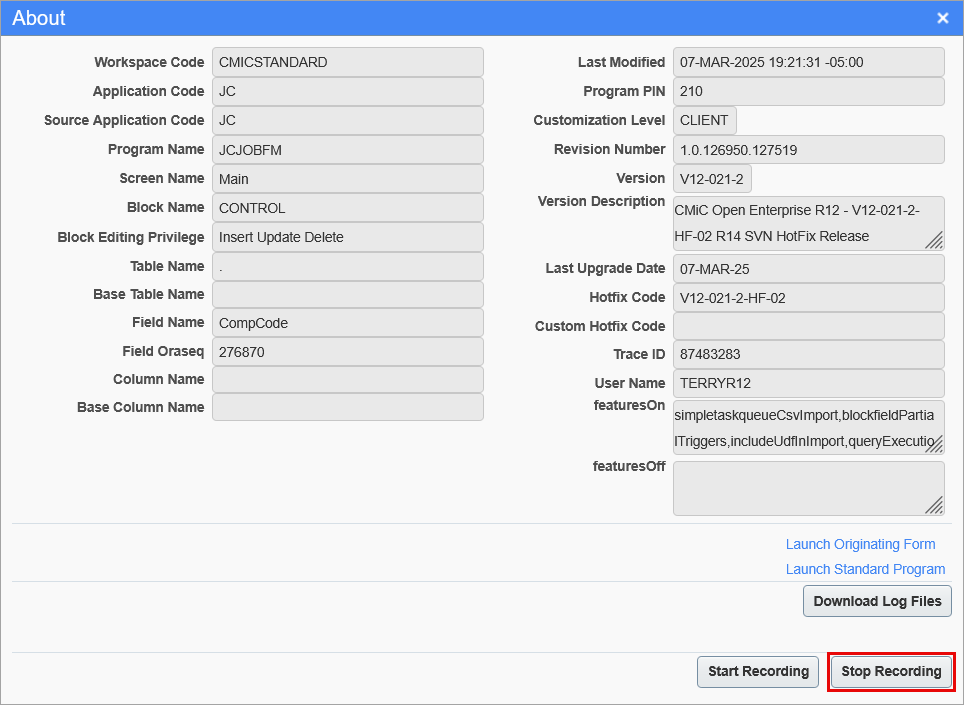This screenshot has height=705, width=964.
Task: Click the Stop Recording button
Action: click(891, 671)
